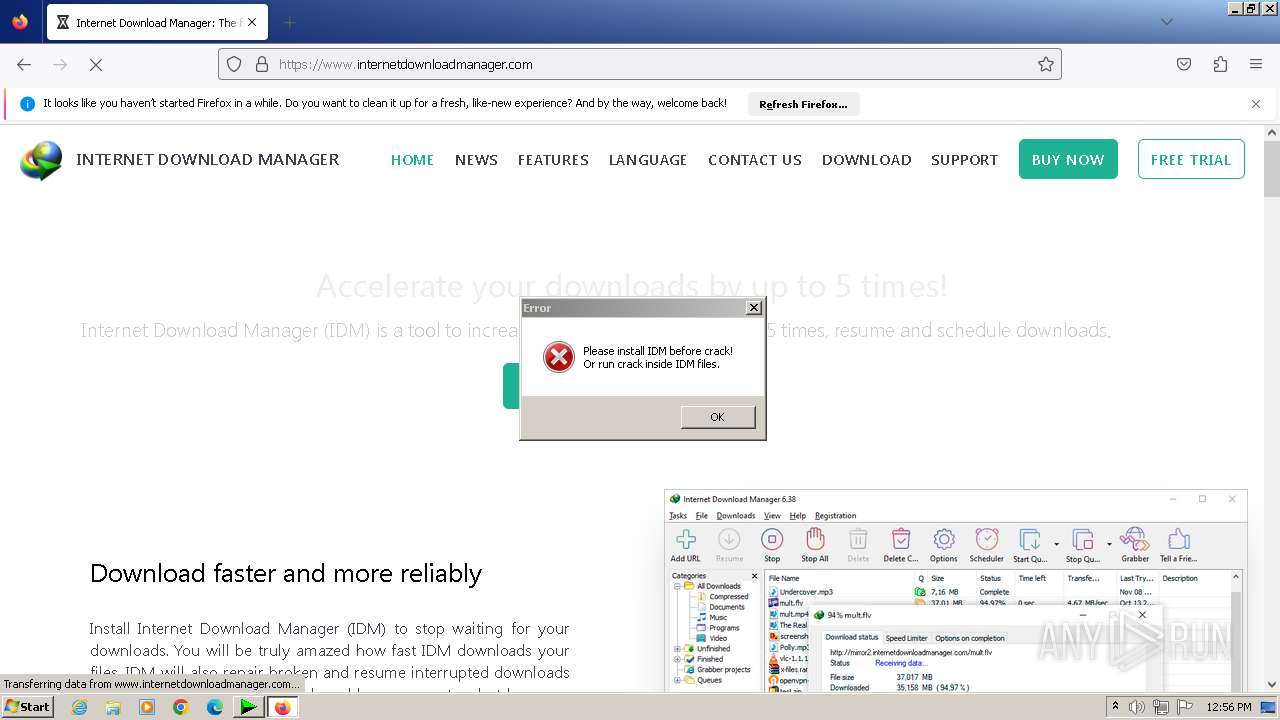1280x720 pixels.
Task: Open the Extensions puzzle icon
Action: pos(1220,64)
